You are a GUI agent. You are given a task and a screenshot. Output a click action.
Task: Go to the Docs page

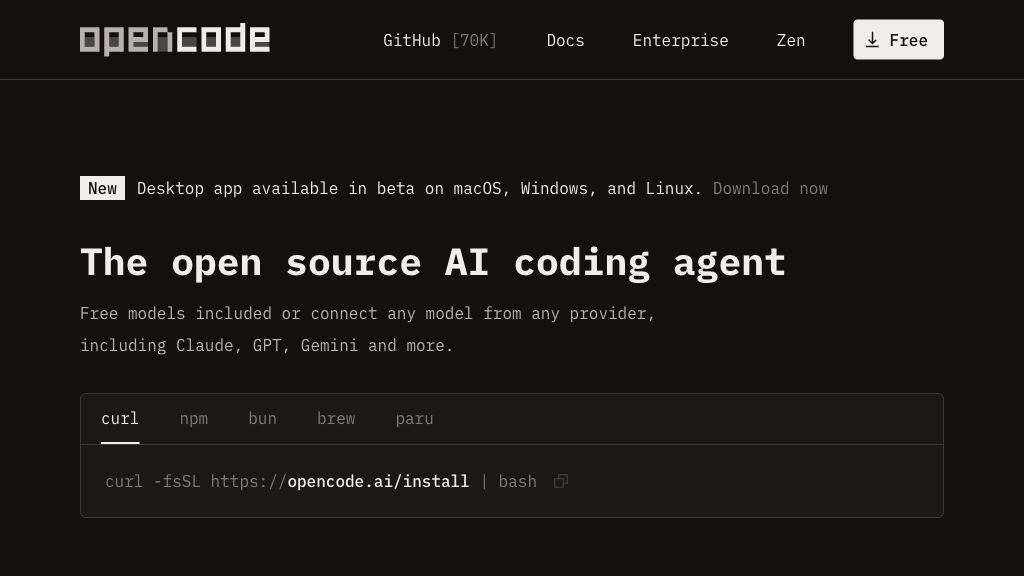click(x=565, y=40)
